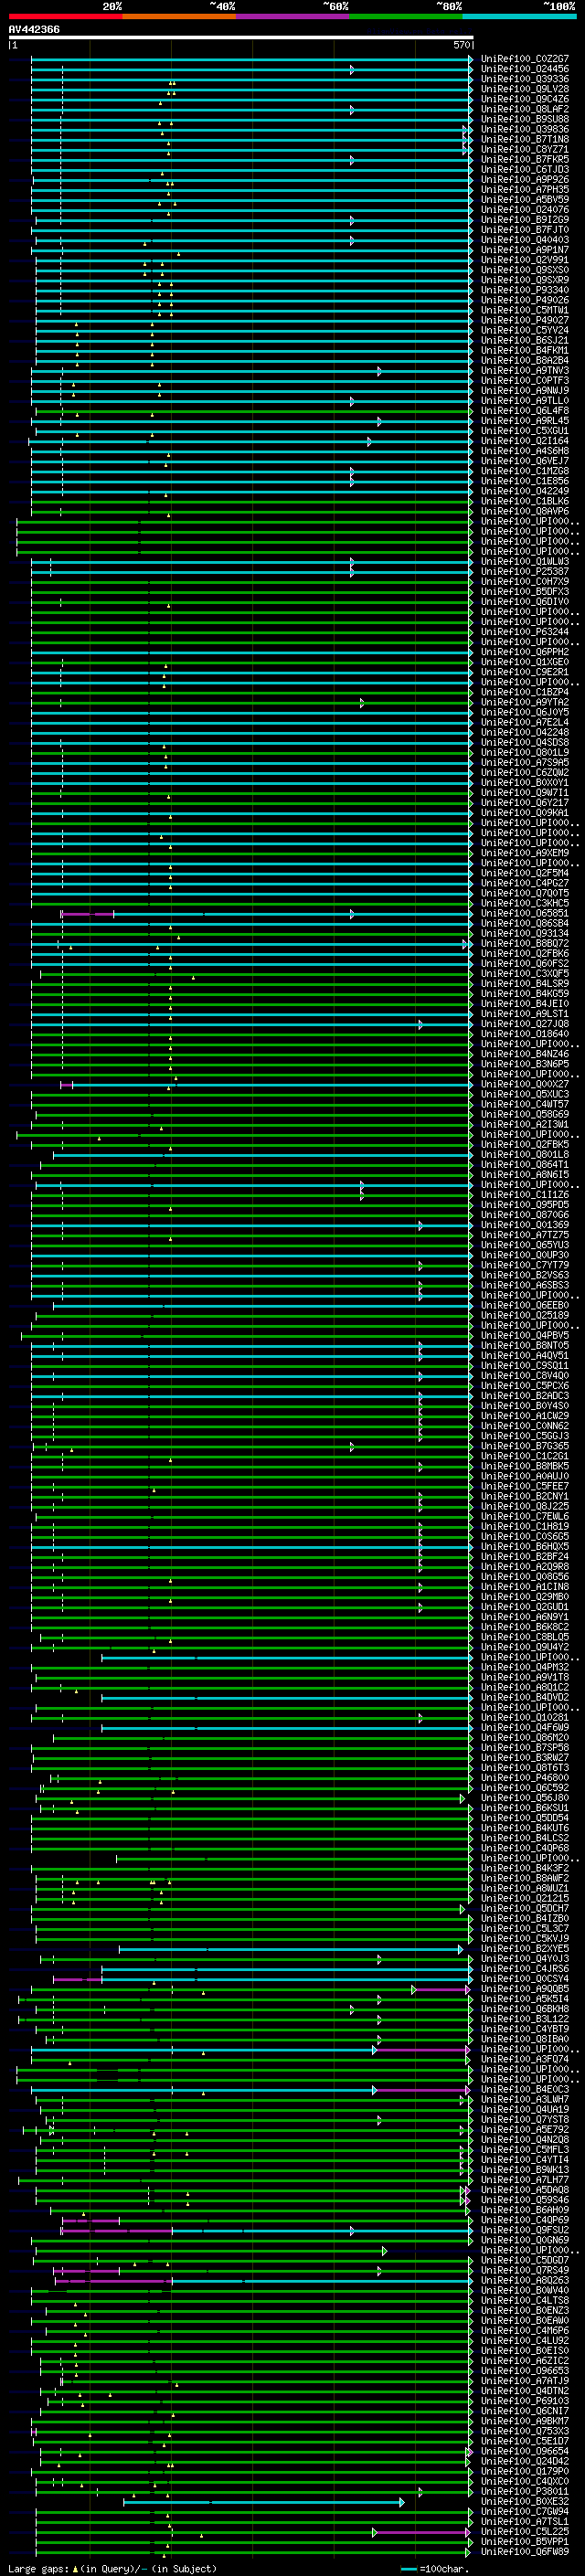Open hit UniRef100_Q6PPH2
Image resolution: width=585 pixels, height=2576 pixels.
point(525,652)
